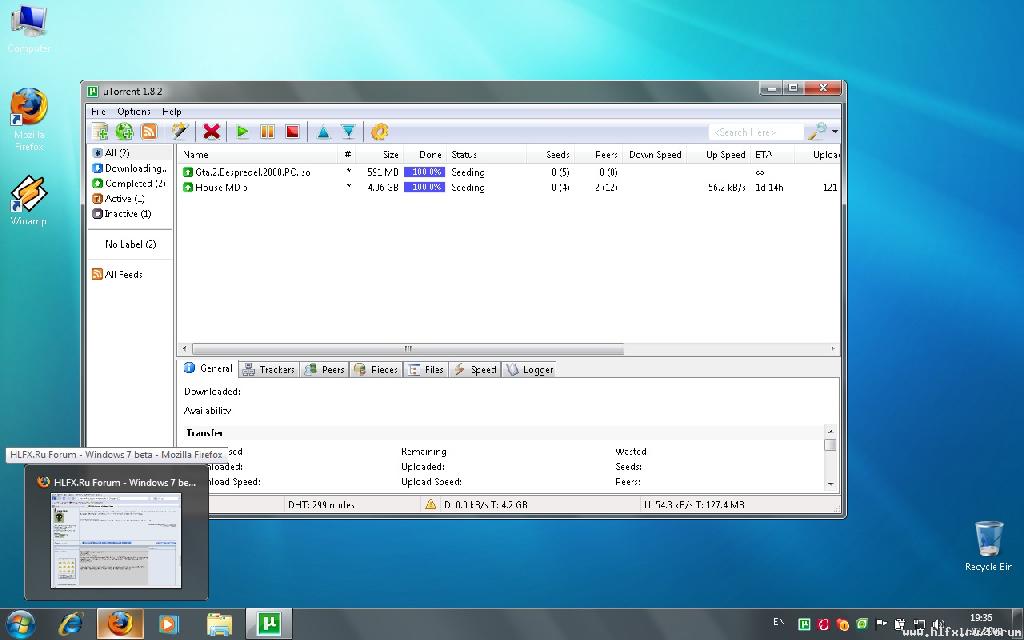Click the green Start torrent icon
The width and height of the screenshot is (1024, 640).
coord(242,132)
